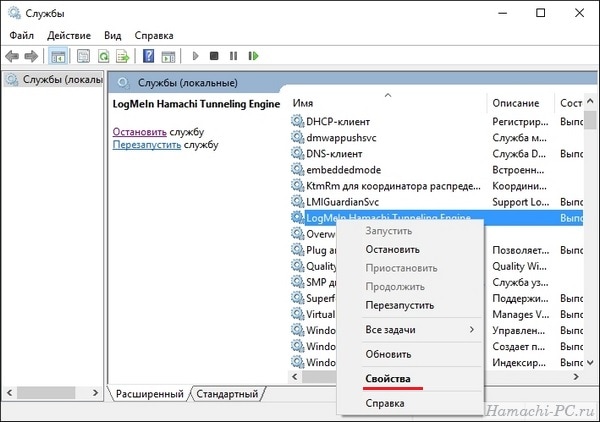Click the Службы icon in header panel
The image size is (600, 422).
[x=123, y=83]
